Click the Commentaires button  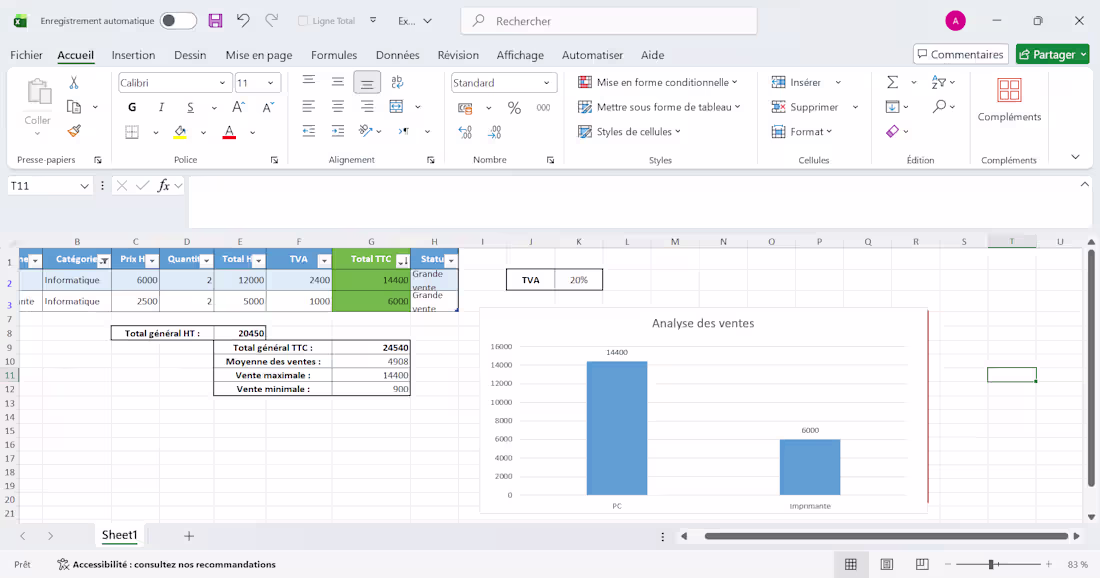(960, 54)
